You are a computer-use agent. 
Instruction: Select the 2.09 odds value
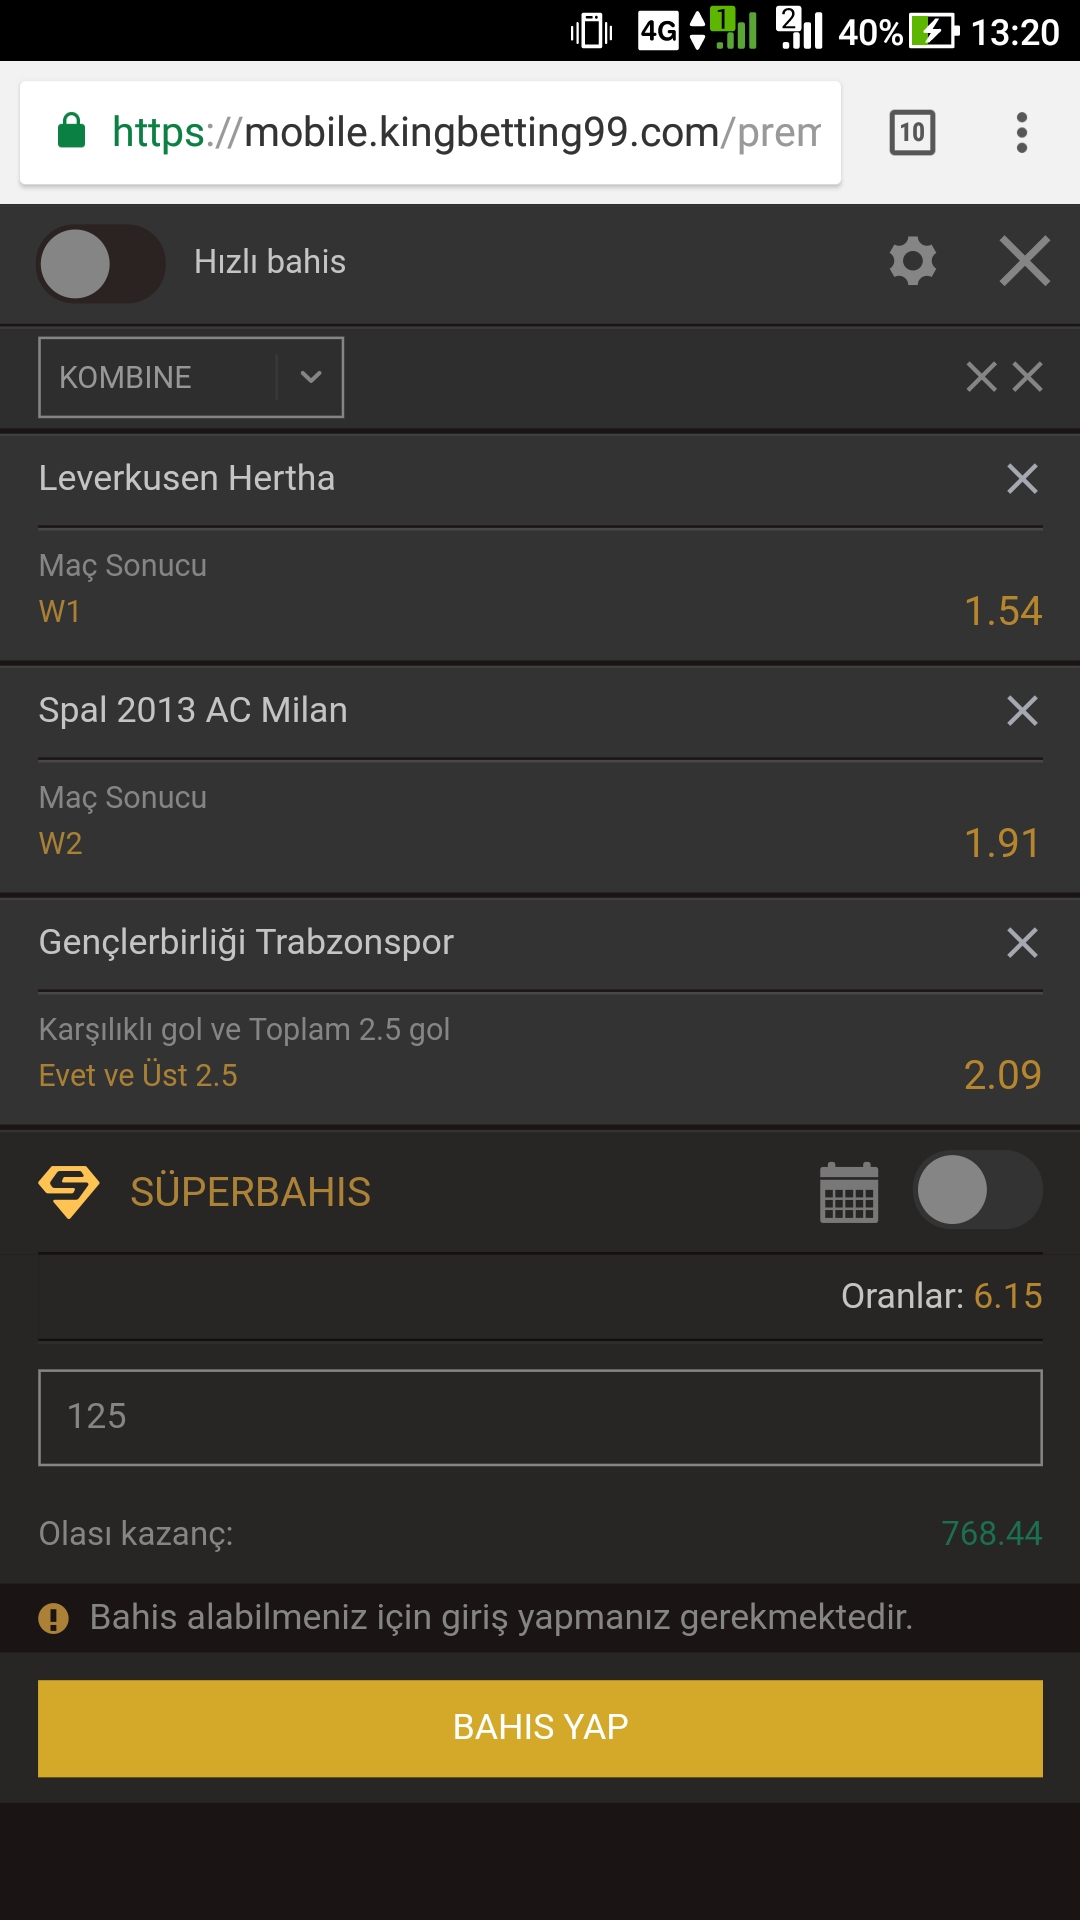click(x=1002, y=1075)
